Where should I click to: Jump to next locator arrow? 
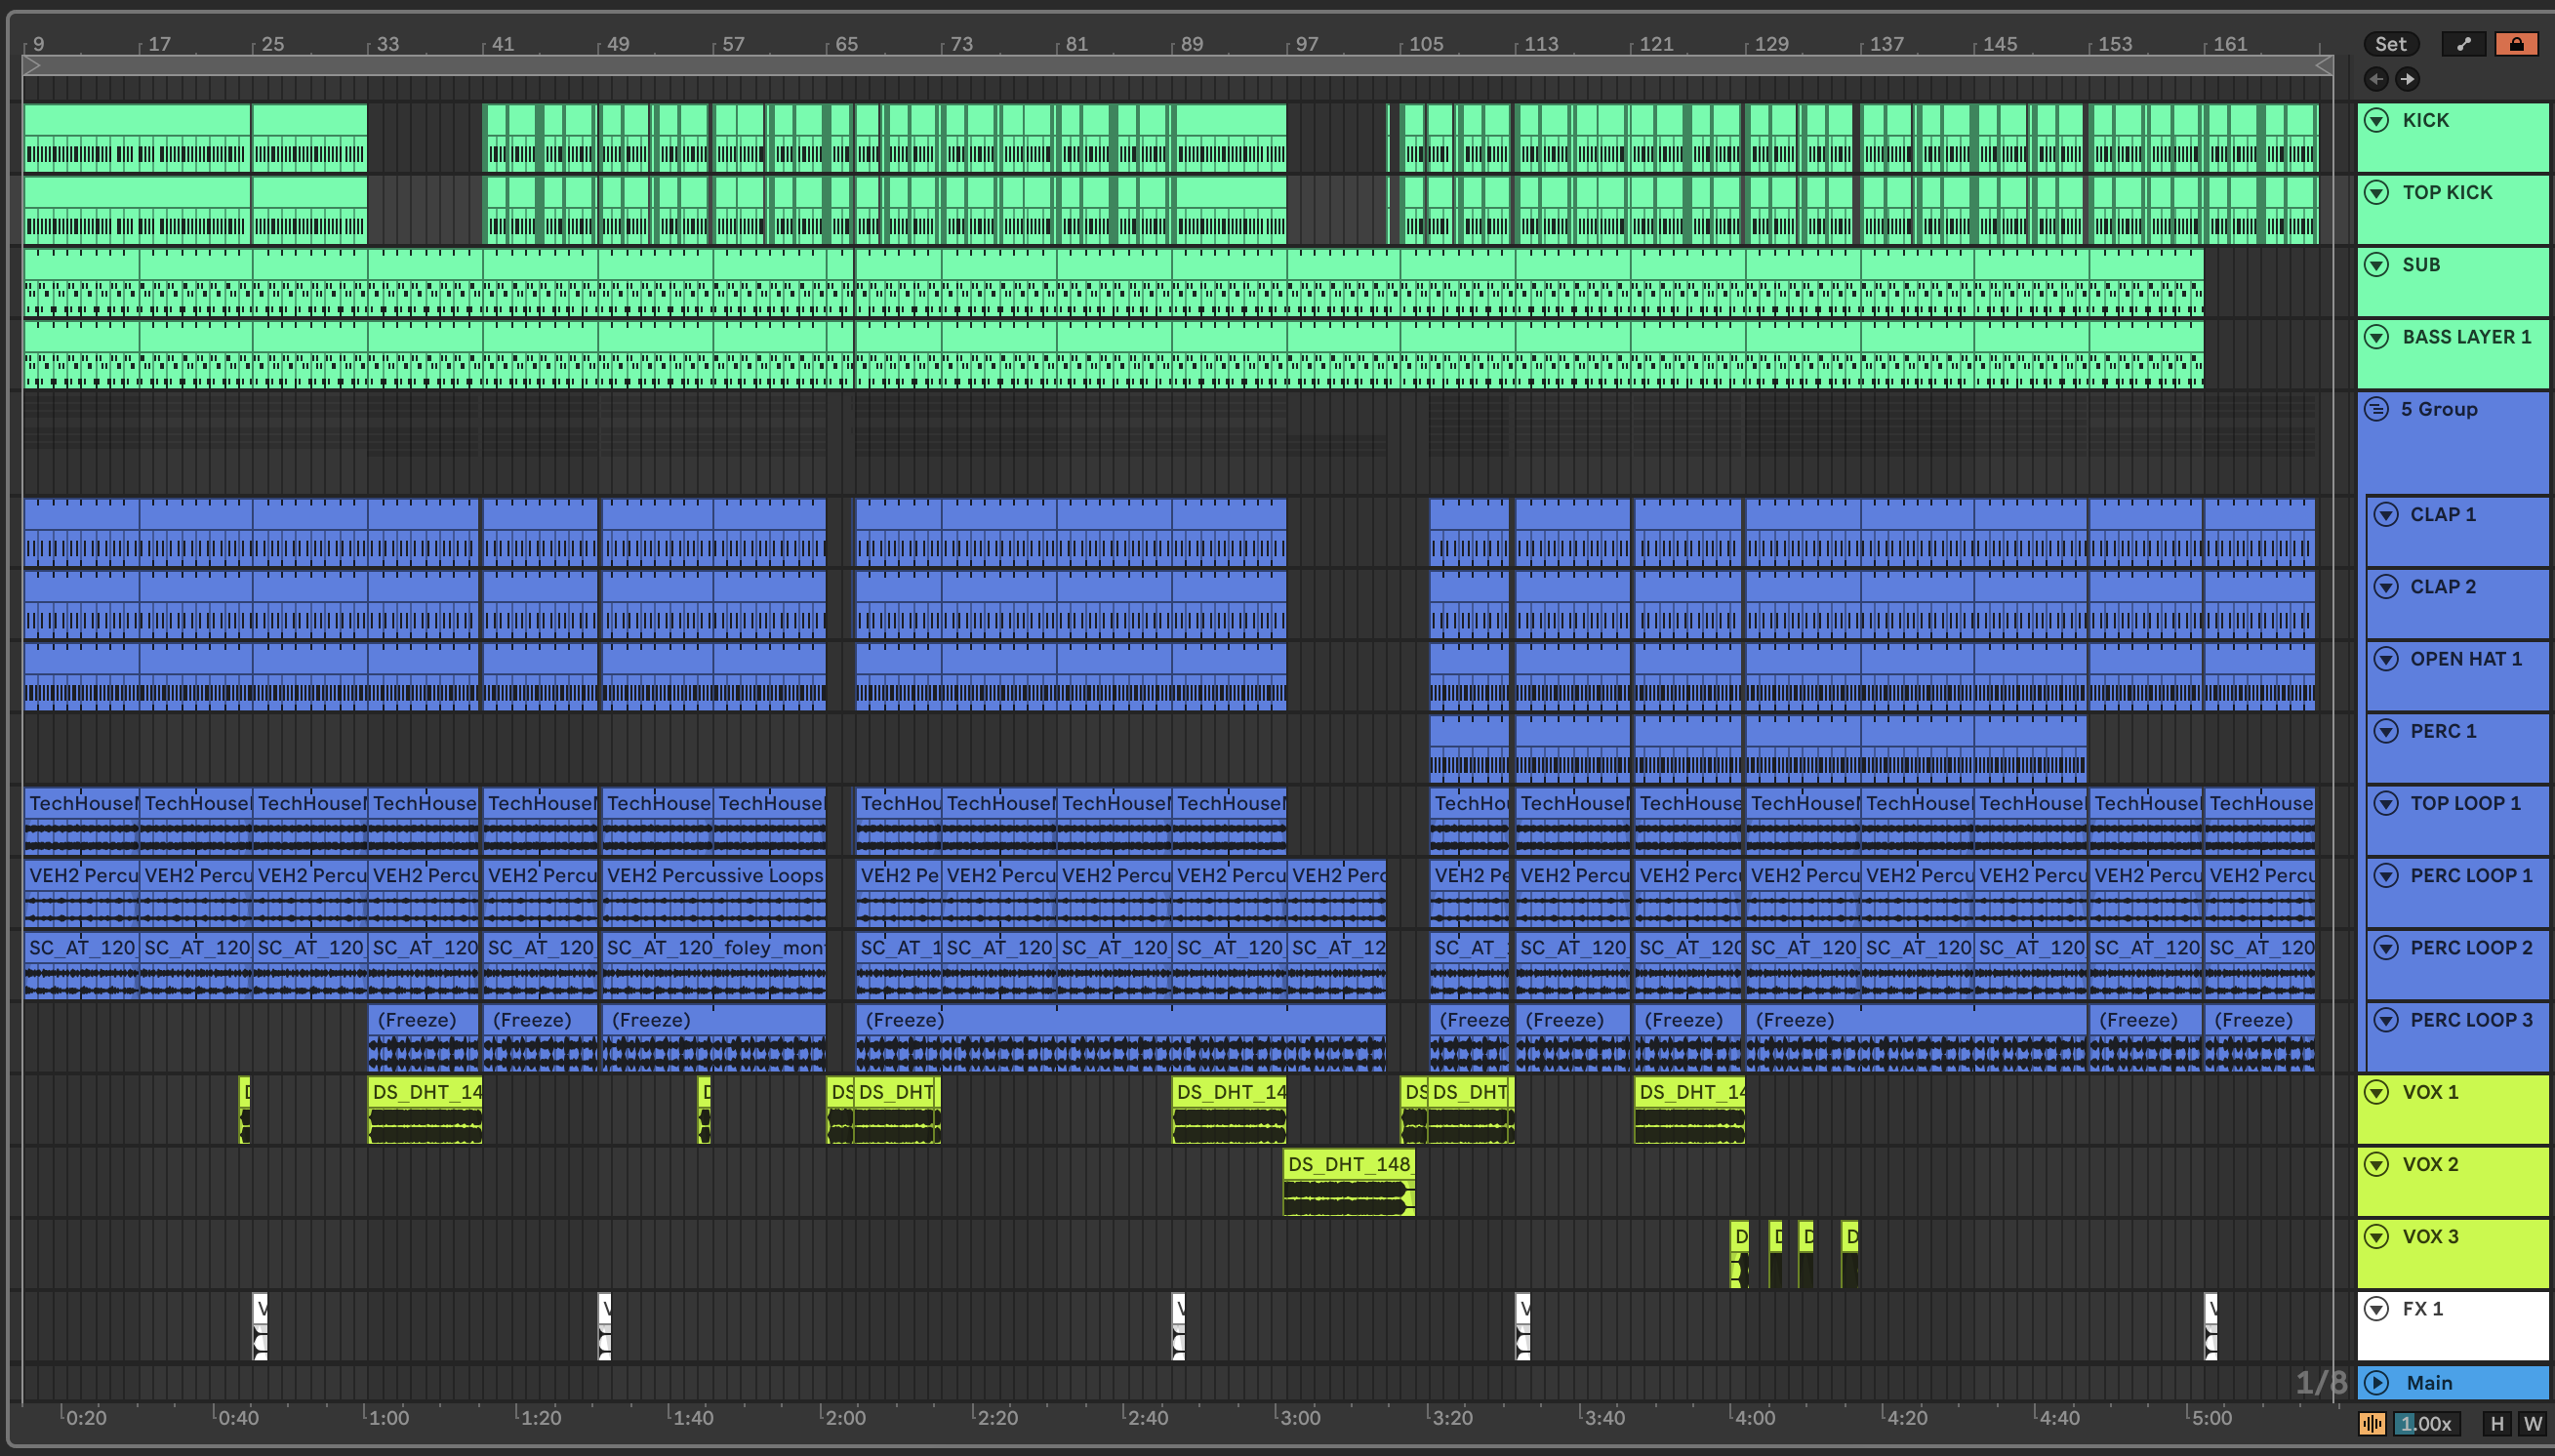pos(2407,79)
